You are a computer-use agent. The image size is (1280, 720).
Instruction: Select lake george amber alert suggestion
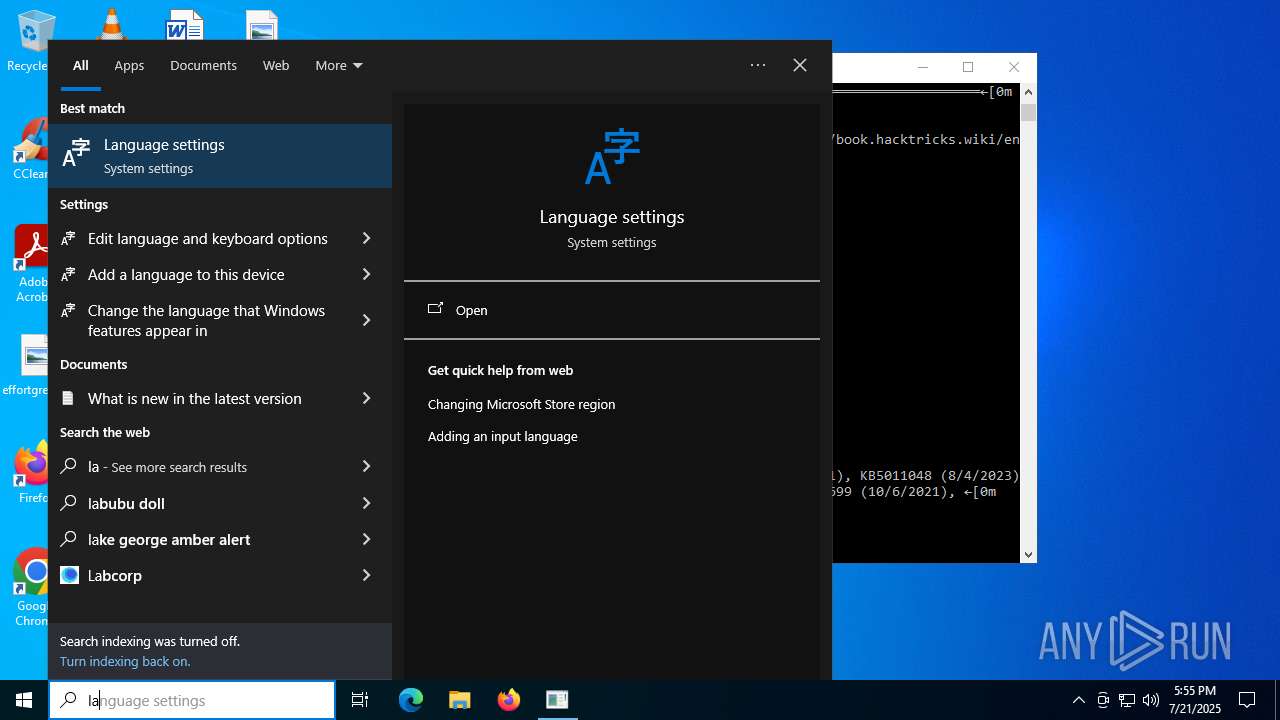(169, 539)
